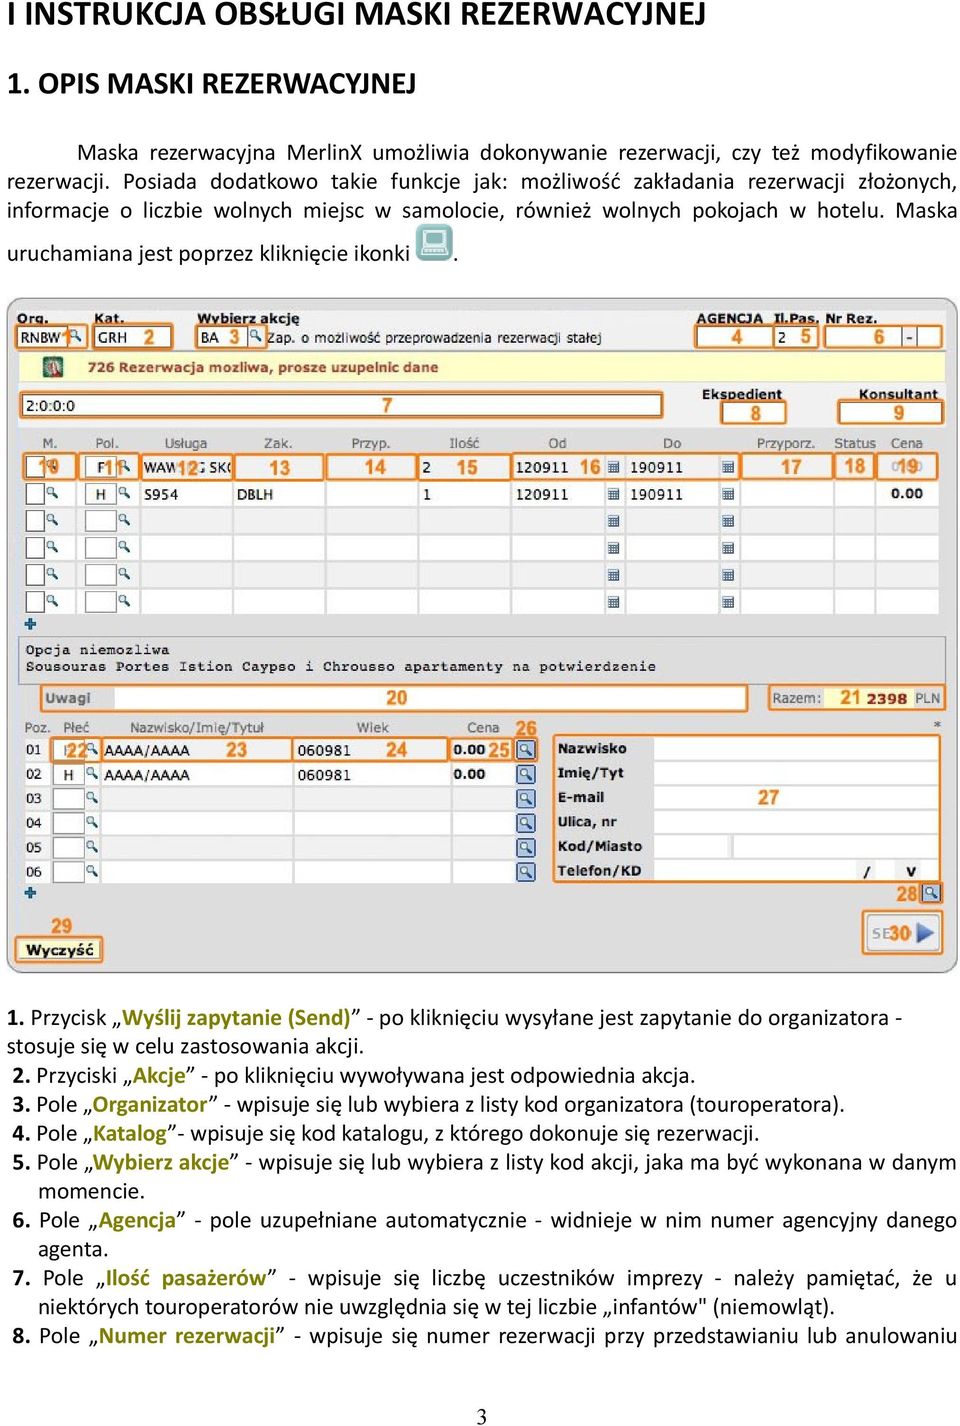
Task: Click the Send button with the blue arrow
Action: click(903, 933)
